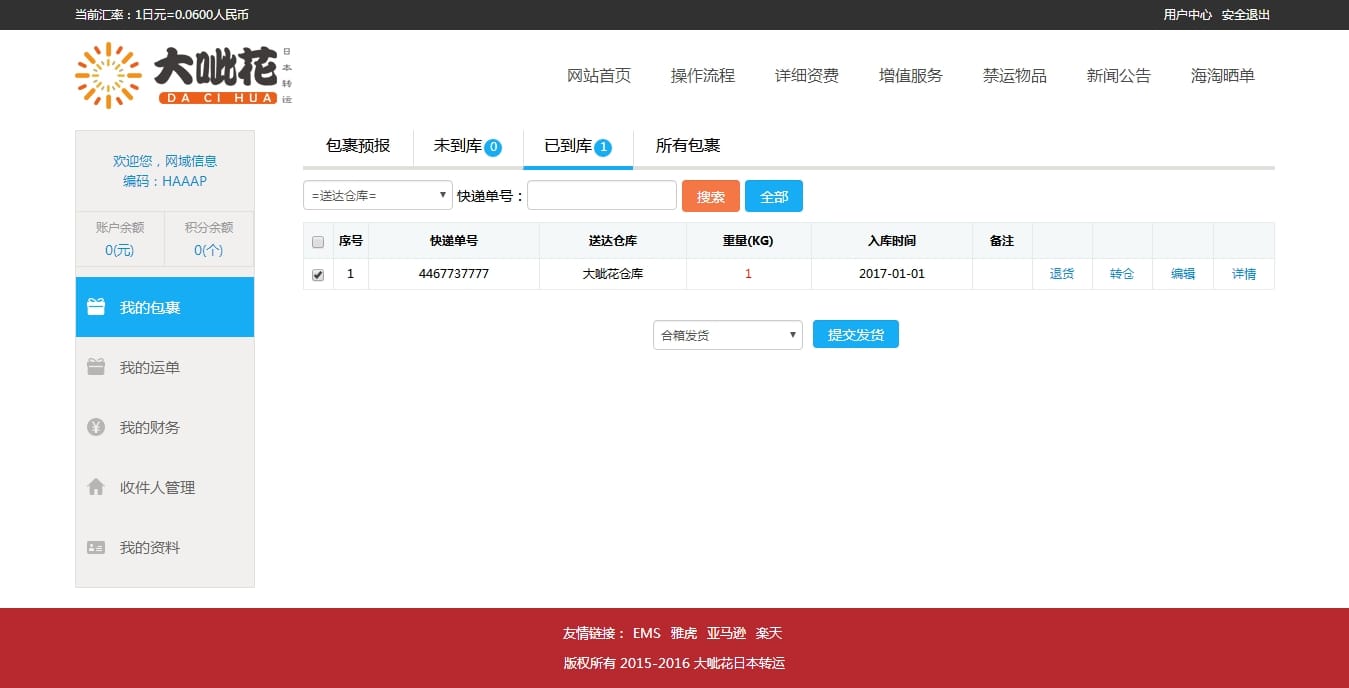Open 详细资费 in the top navigation
1349x688 pixels.
click(807, 75)
